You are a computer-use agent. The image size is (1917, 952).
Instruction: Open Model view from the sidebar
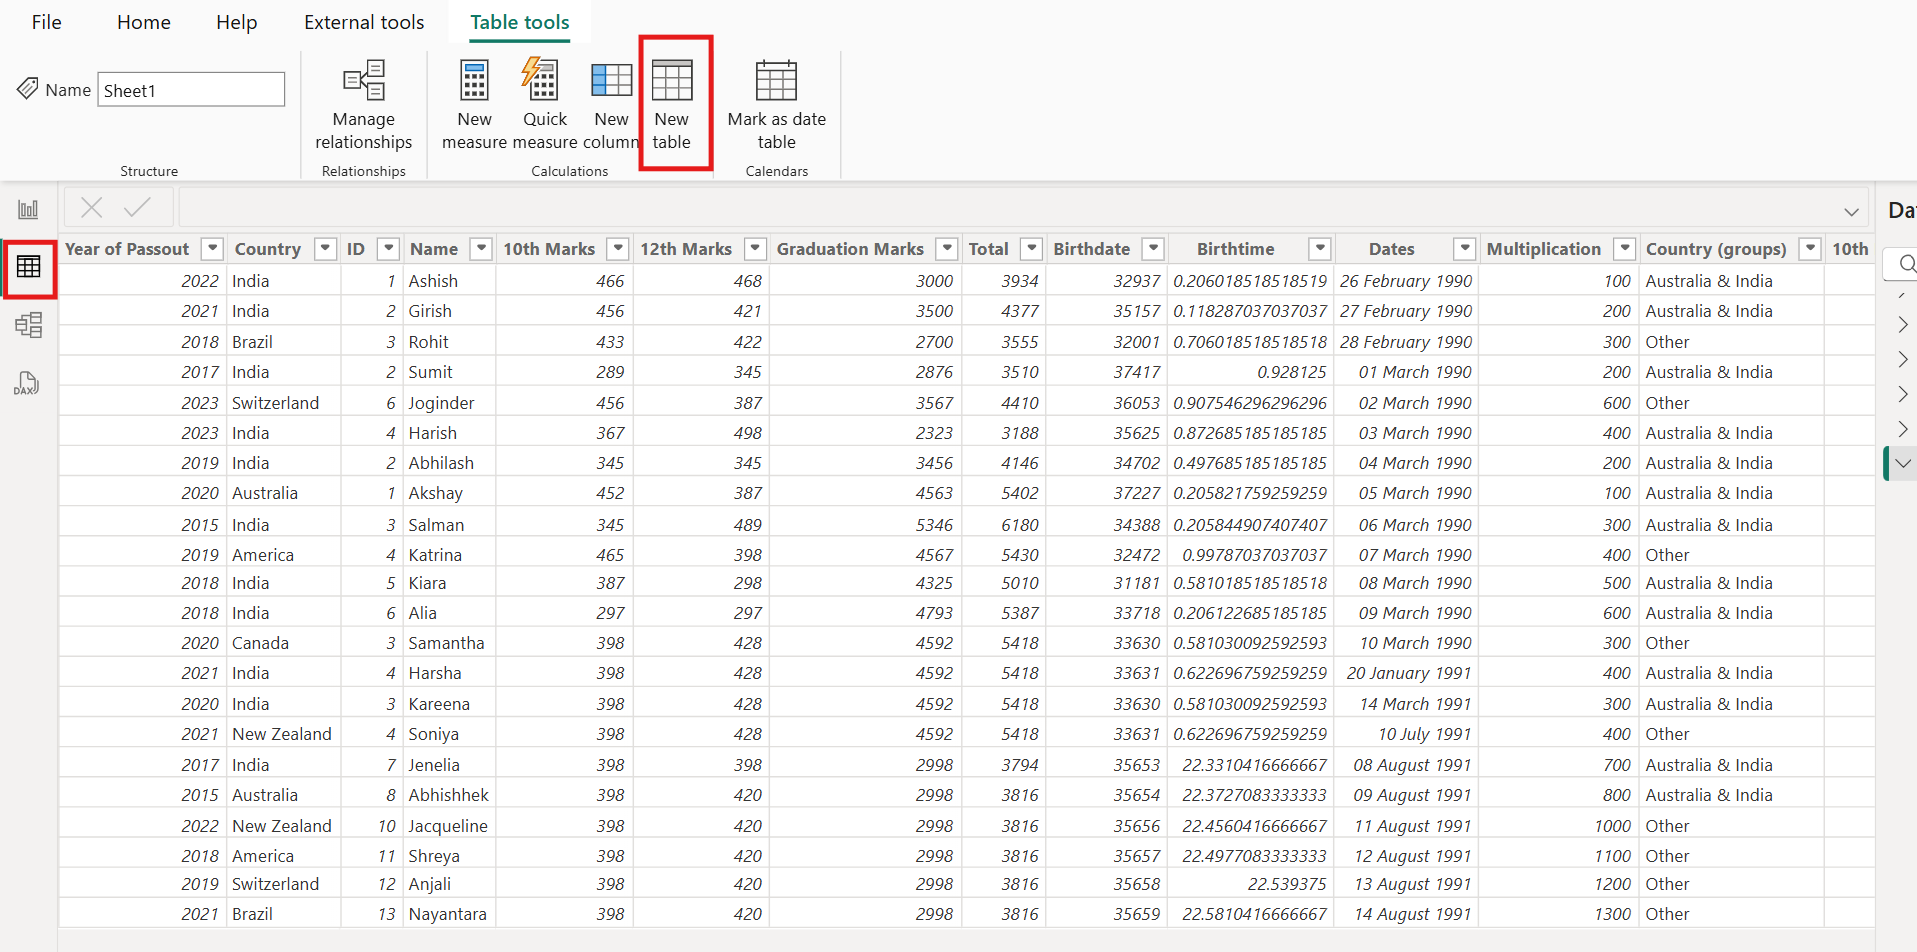tap(30, 324)
